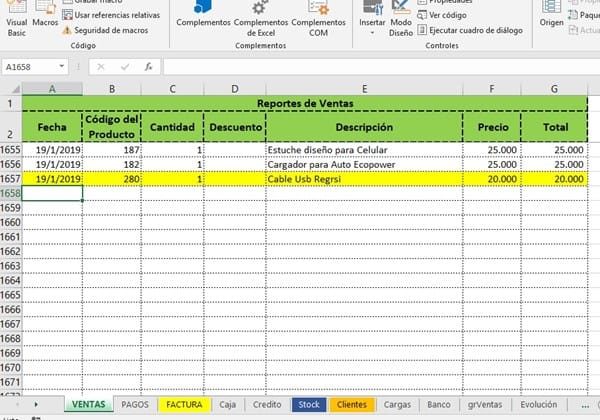Switch to the Credito sheet tab
The height and width of the screenshot is (420, 600).
267,404
